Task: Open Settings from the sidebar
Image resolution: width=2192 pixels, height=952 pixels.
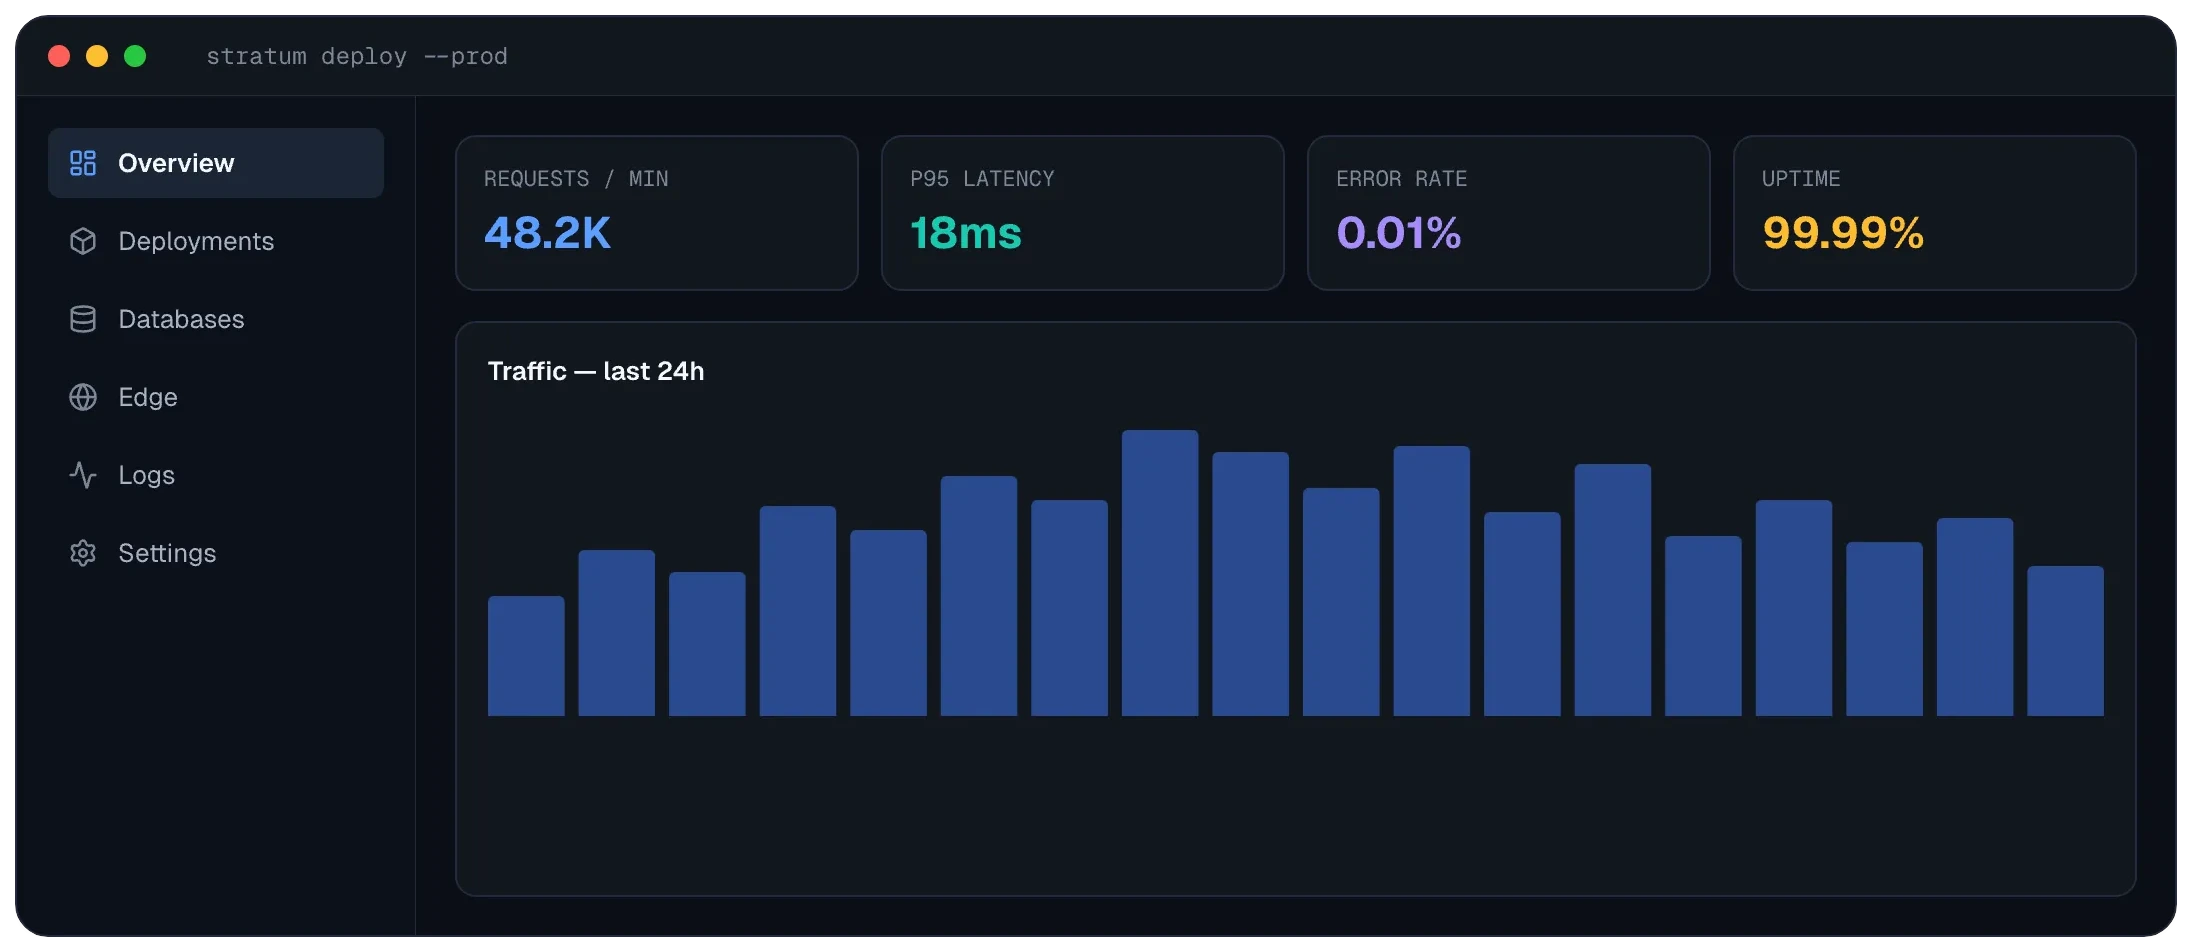Action: point(216,553)
